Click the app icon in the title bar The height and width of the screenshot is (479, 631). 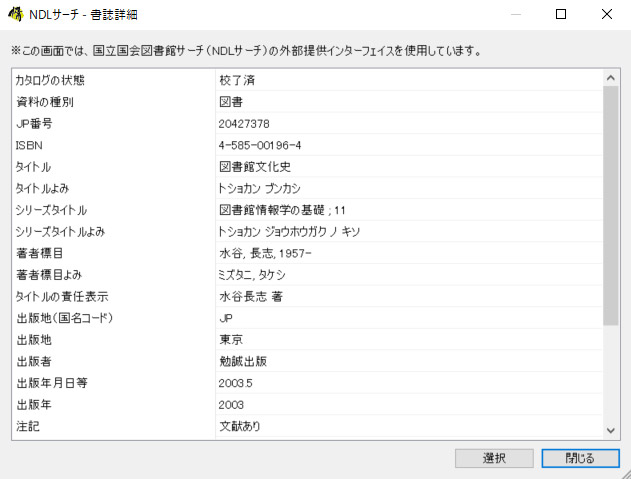click(16, 14)
